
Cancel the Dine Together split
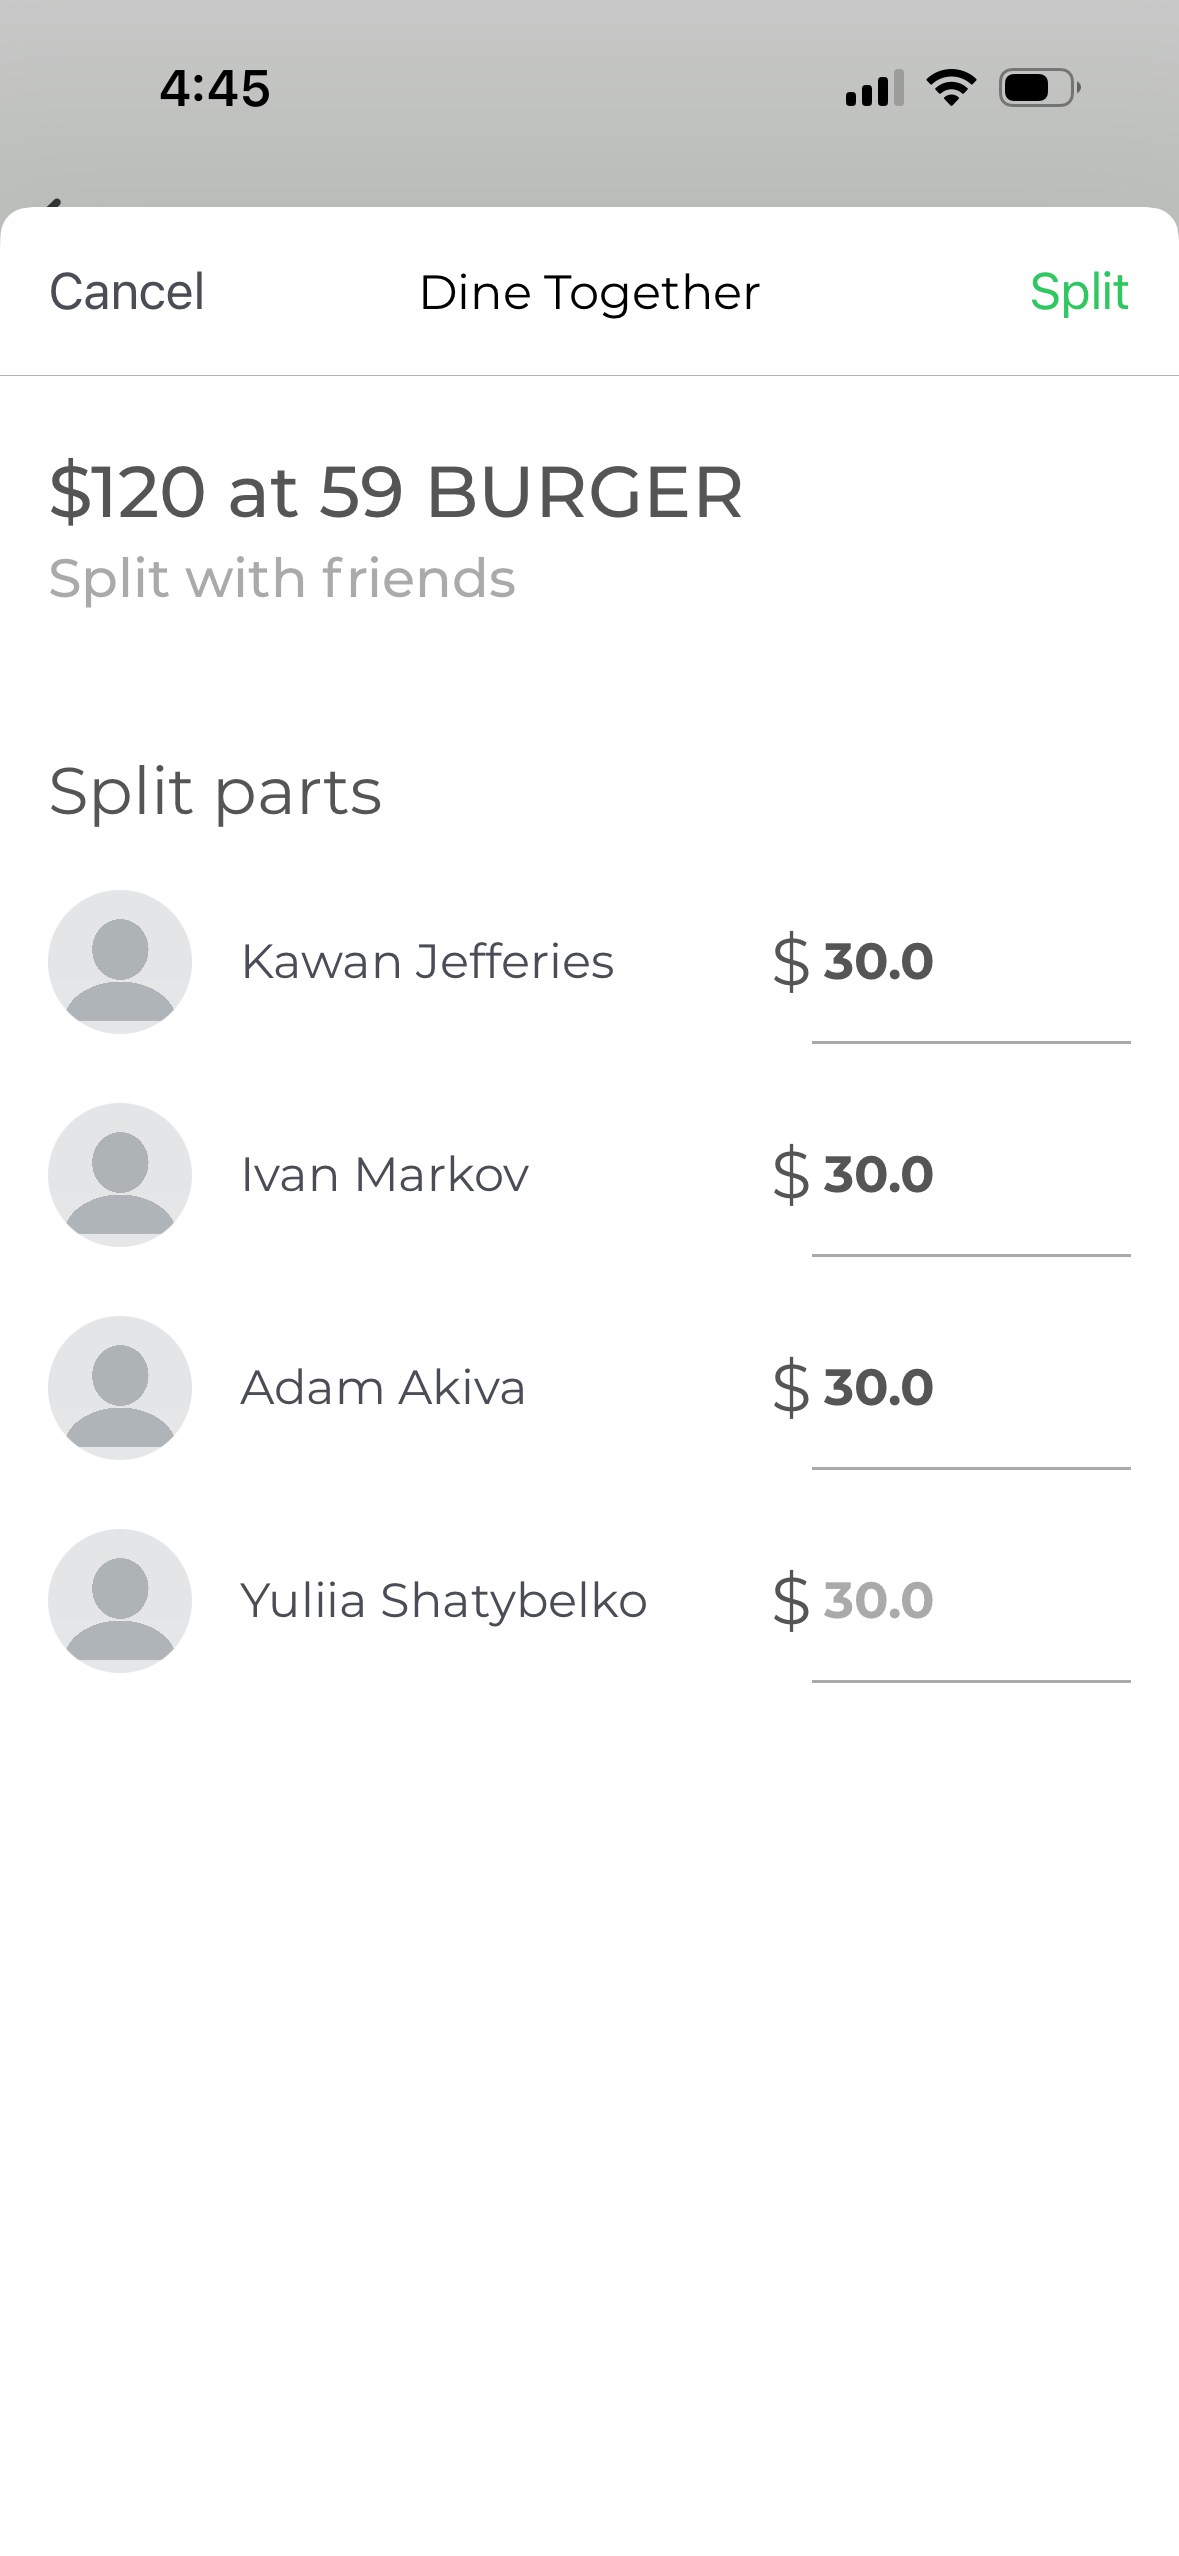click(x=127, y=292)
